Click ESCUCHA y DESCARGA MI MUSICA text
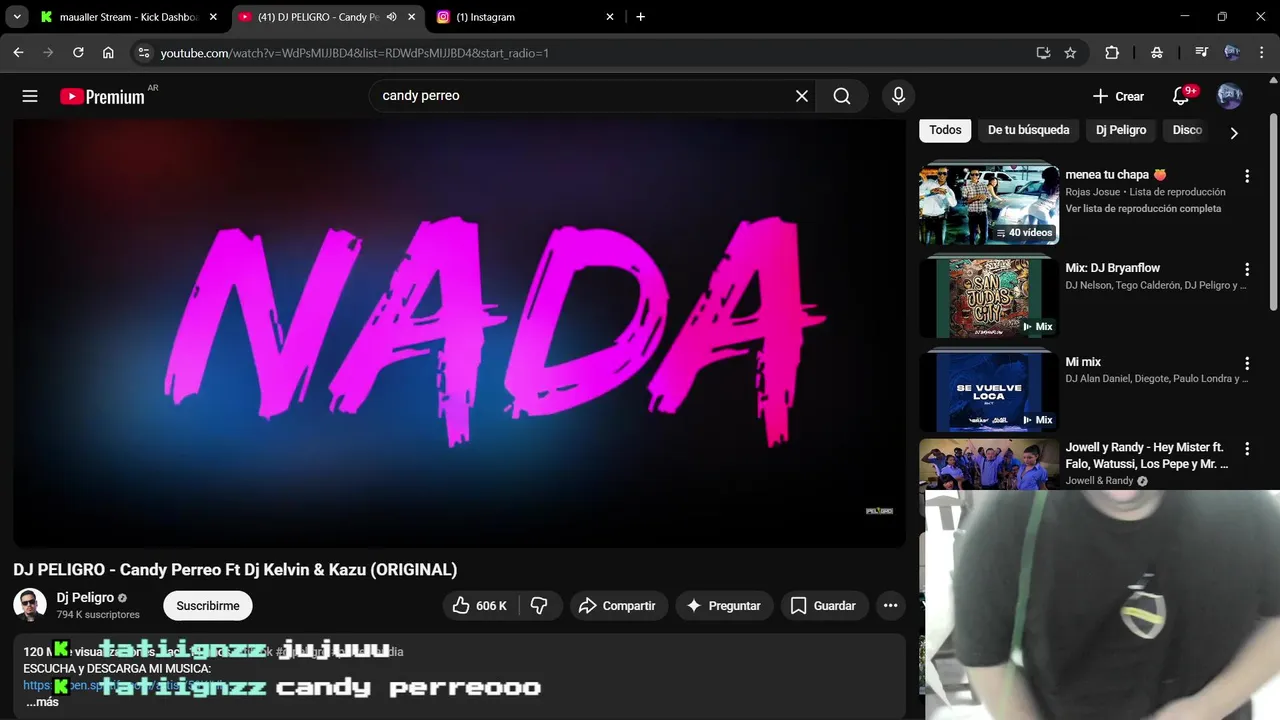The height and width of the screenshot is (720, 1280). tap(117, 668)
